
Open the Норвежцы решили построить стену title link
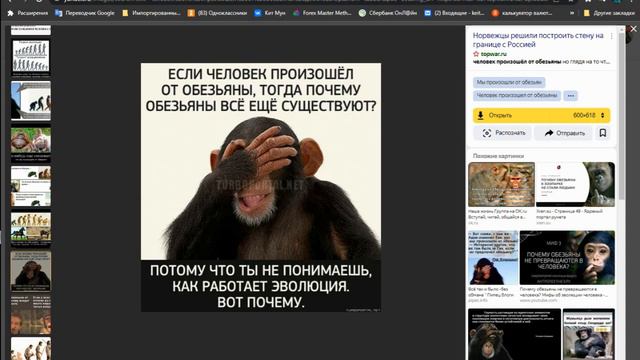pyautogui.click(x=538, y=40)
